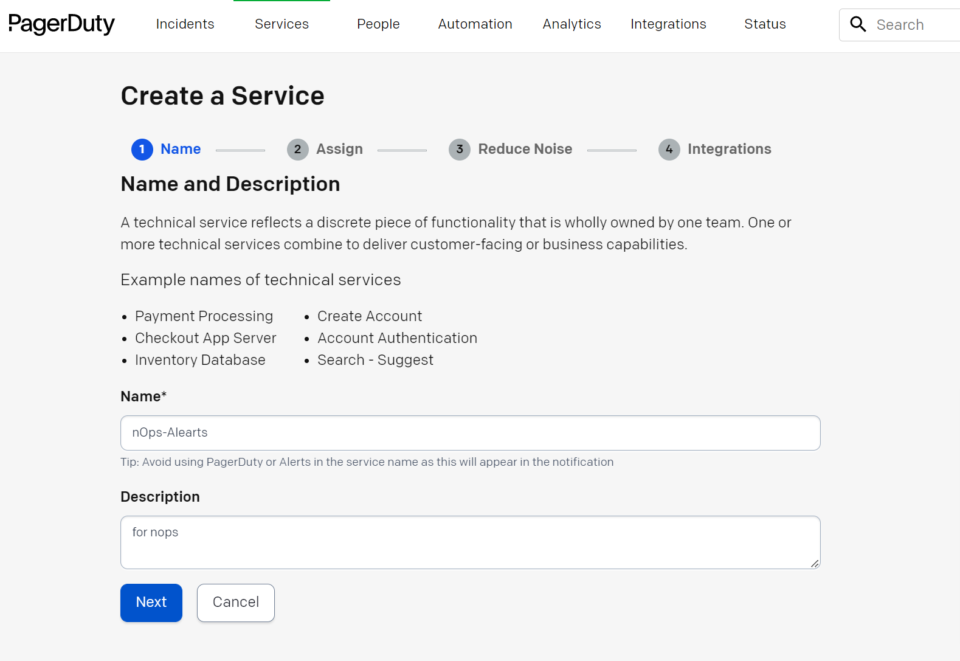
Task: Click the search magnifier icon
Action: pyautogui.click(x=858, y=23)
